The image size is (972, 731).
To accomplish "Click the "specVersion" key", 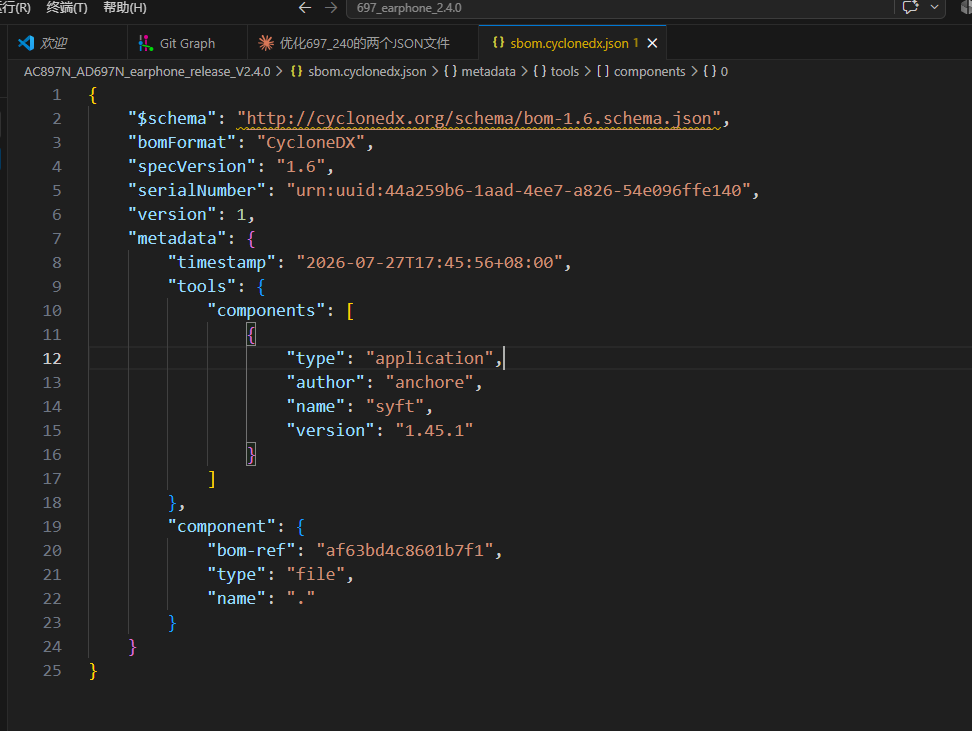I will (x=192, y=167).
